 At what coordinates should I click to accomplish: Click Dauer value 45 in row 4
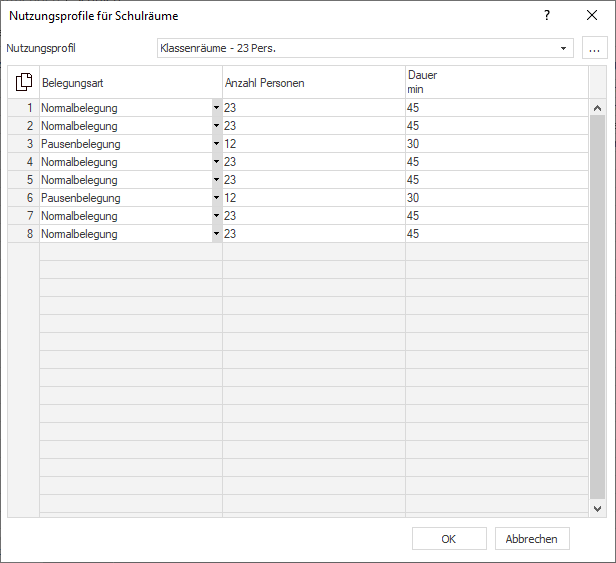(x=497, y=162)
